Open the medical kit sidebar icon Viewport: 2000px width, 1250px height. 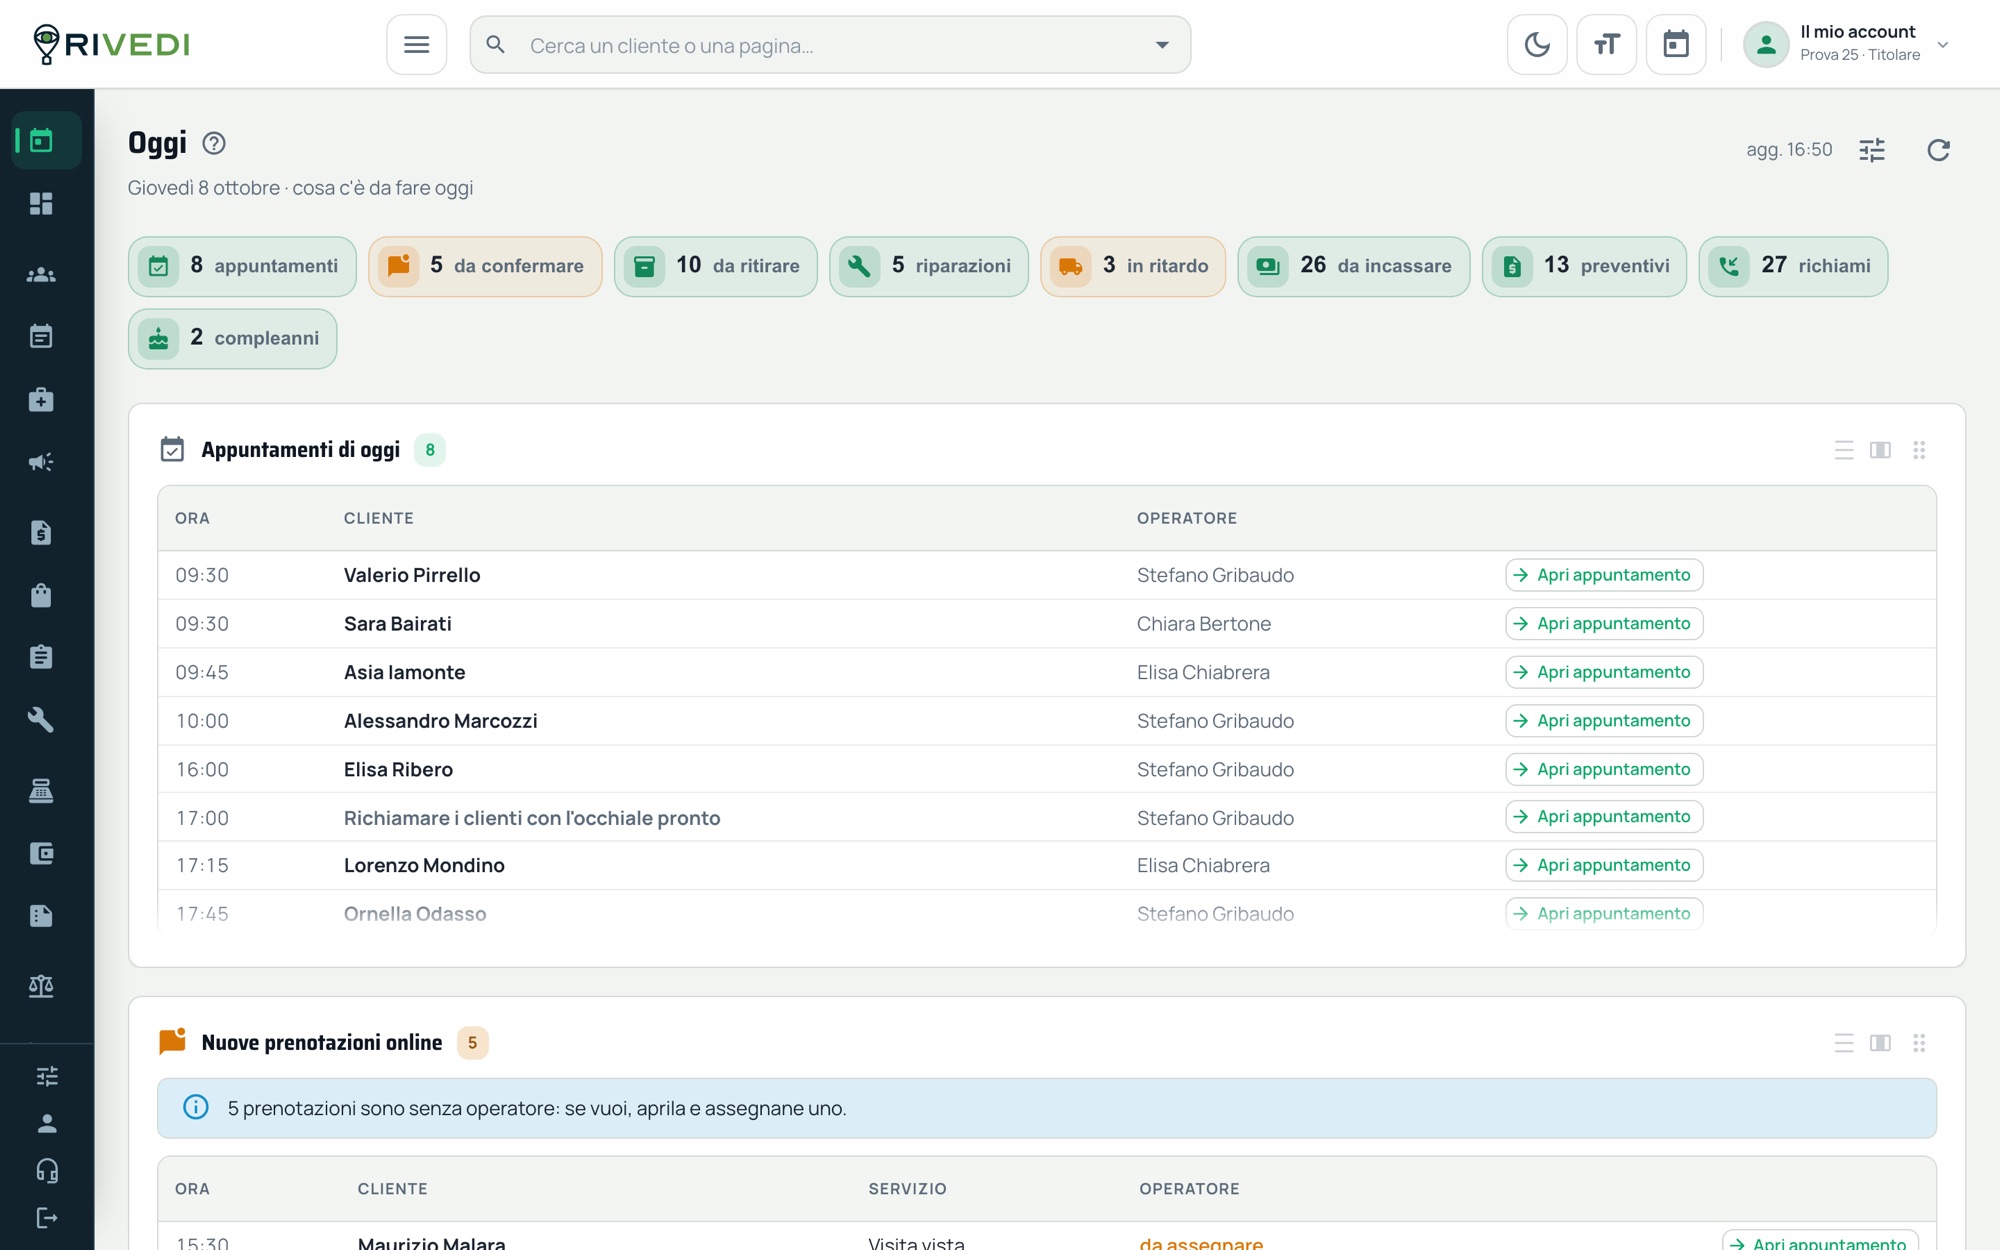point(41,400)
